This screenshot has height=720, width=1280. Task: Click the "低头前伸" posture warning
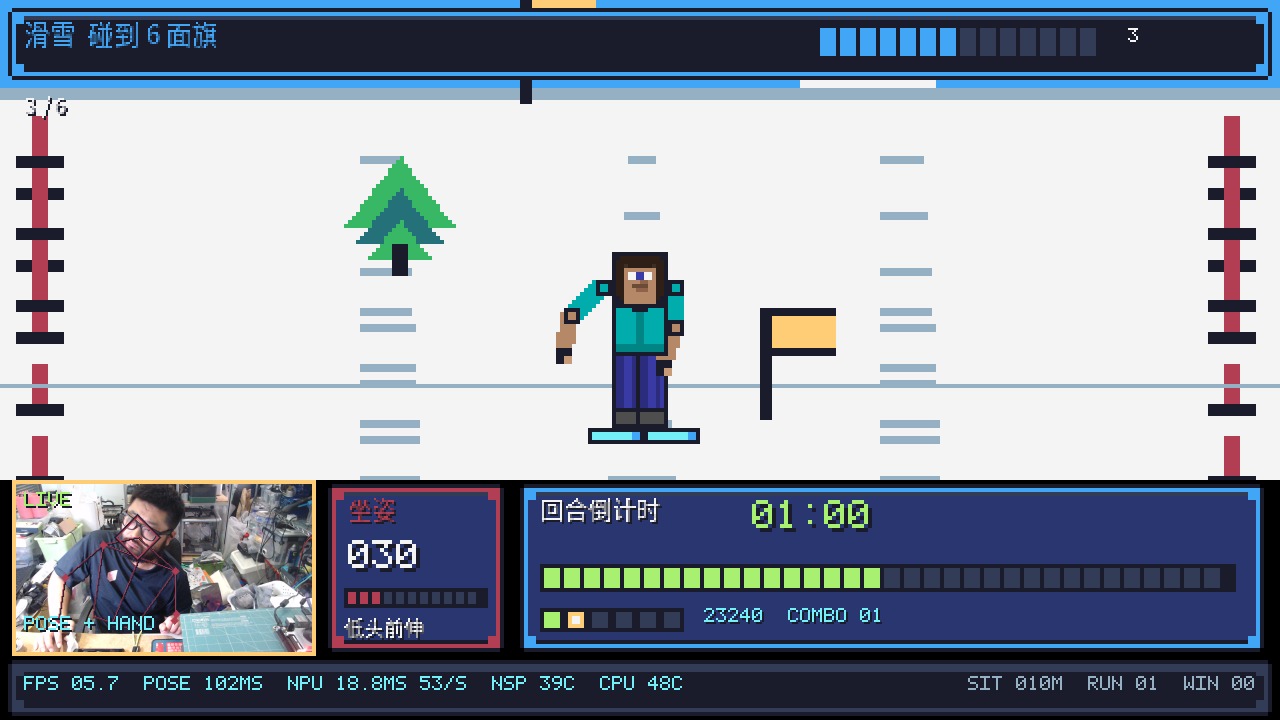click(x=383, y=628)
